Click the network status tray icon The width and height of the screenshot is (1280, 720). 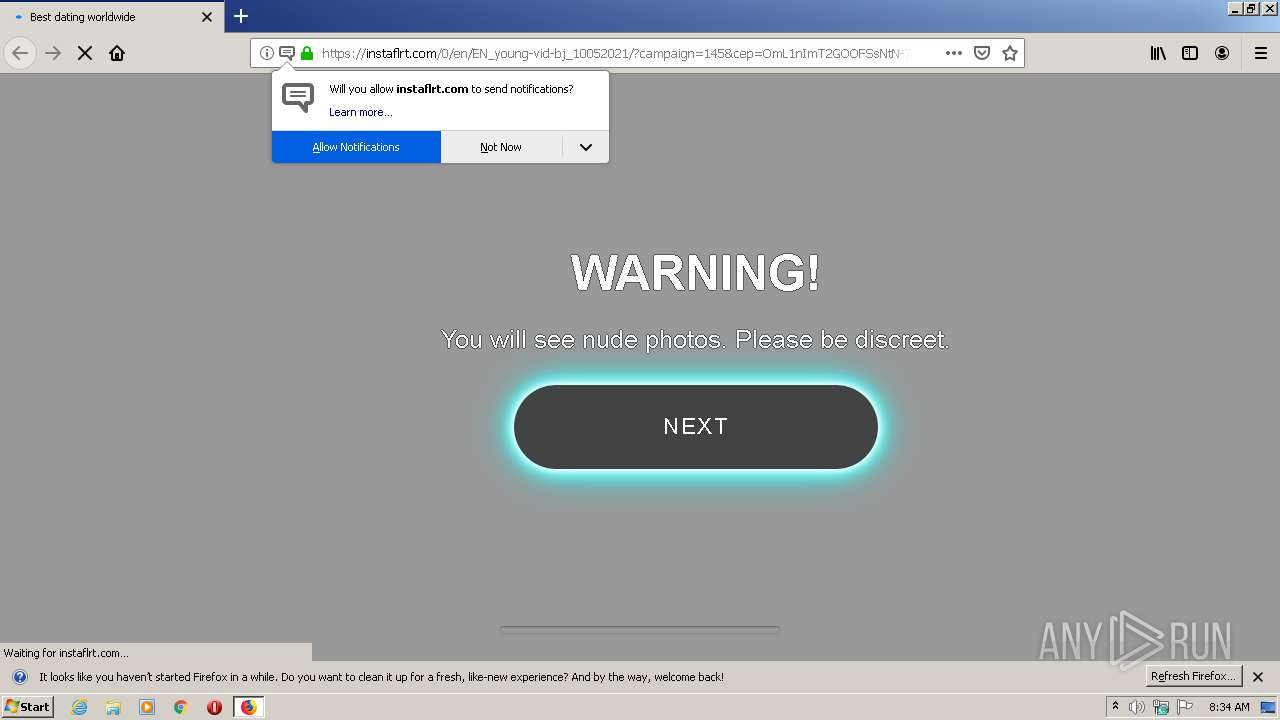(1161, 707)
